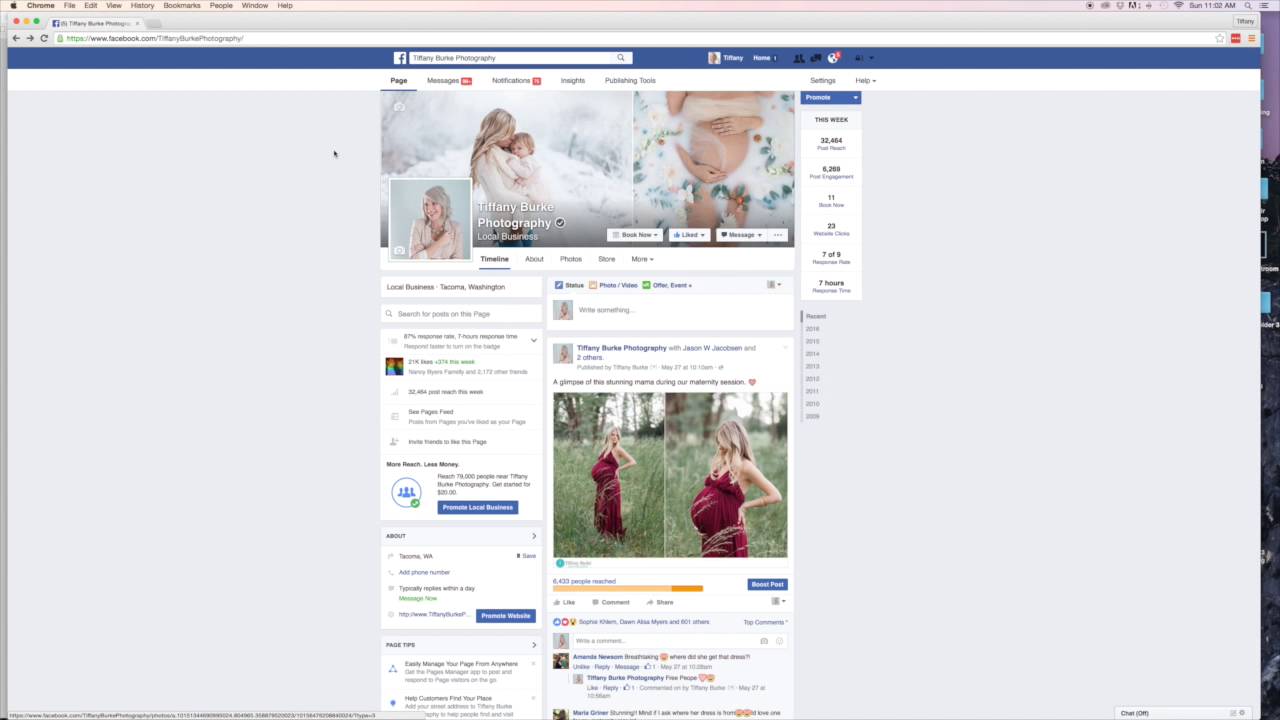Click the Facebook logo icon
1280x720 pixels.
point(400,58)
